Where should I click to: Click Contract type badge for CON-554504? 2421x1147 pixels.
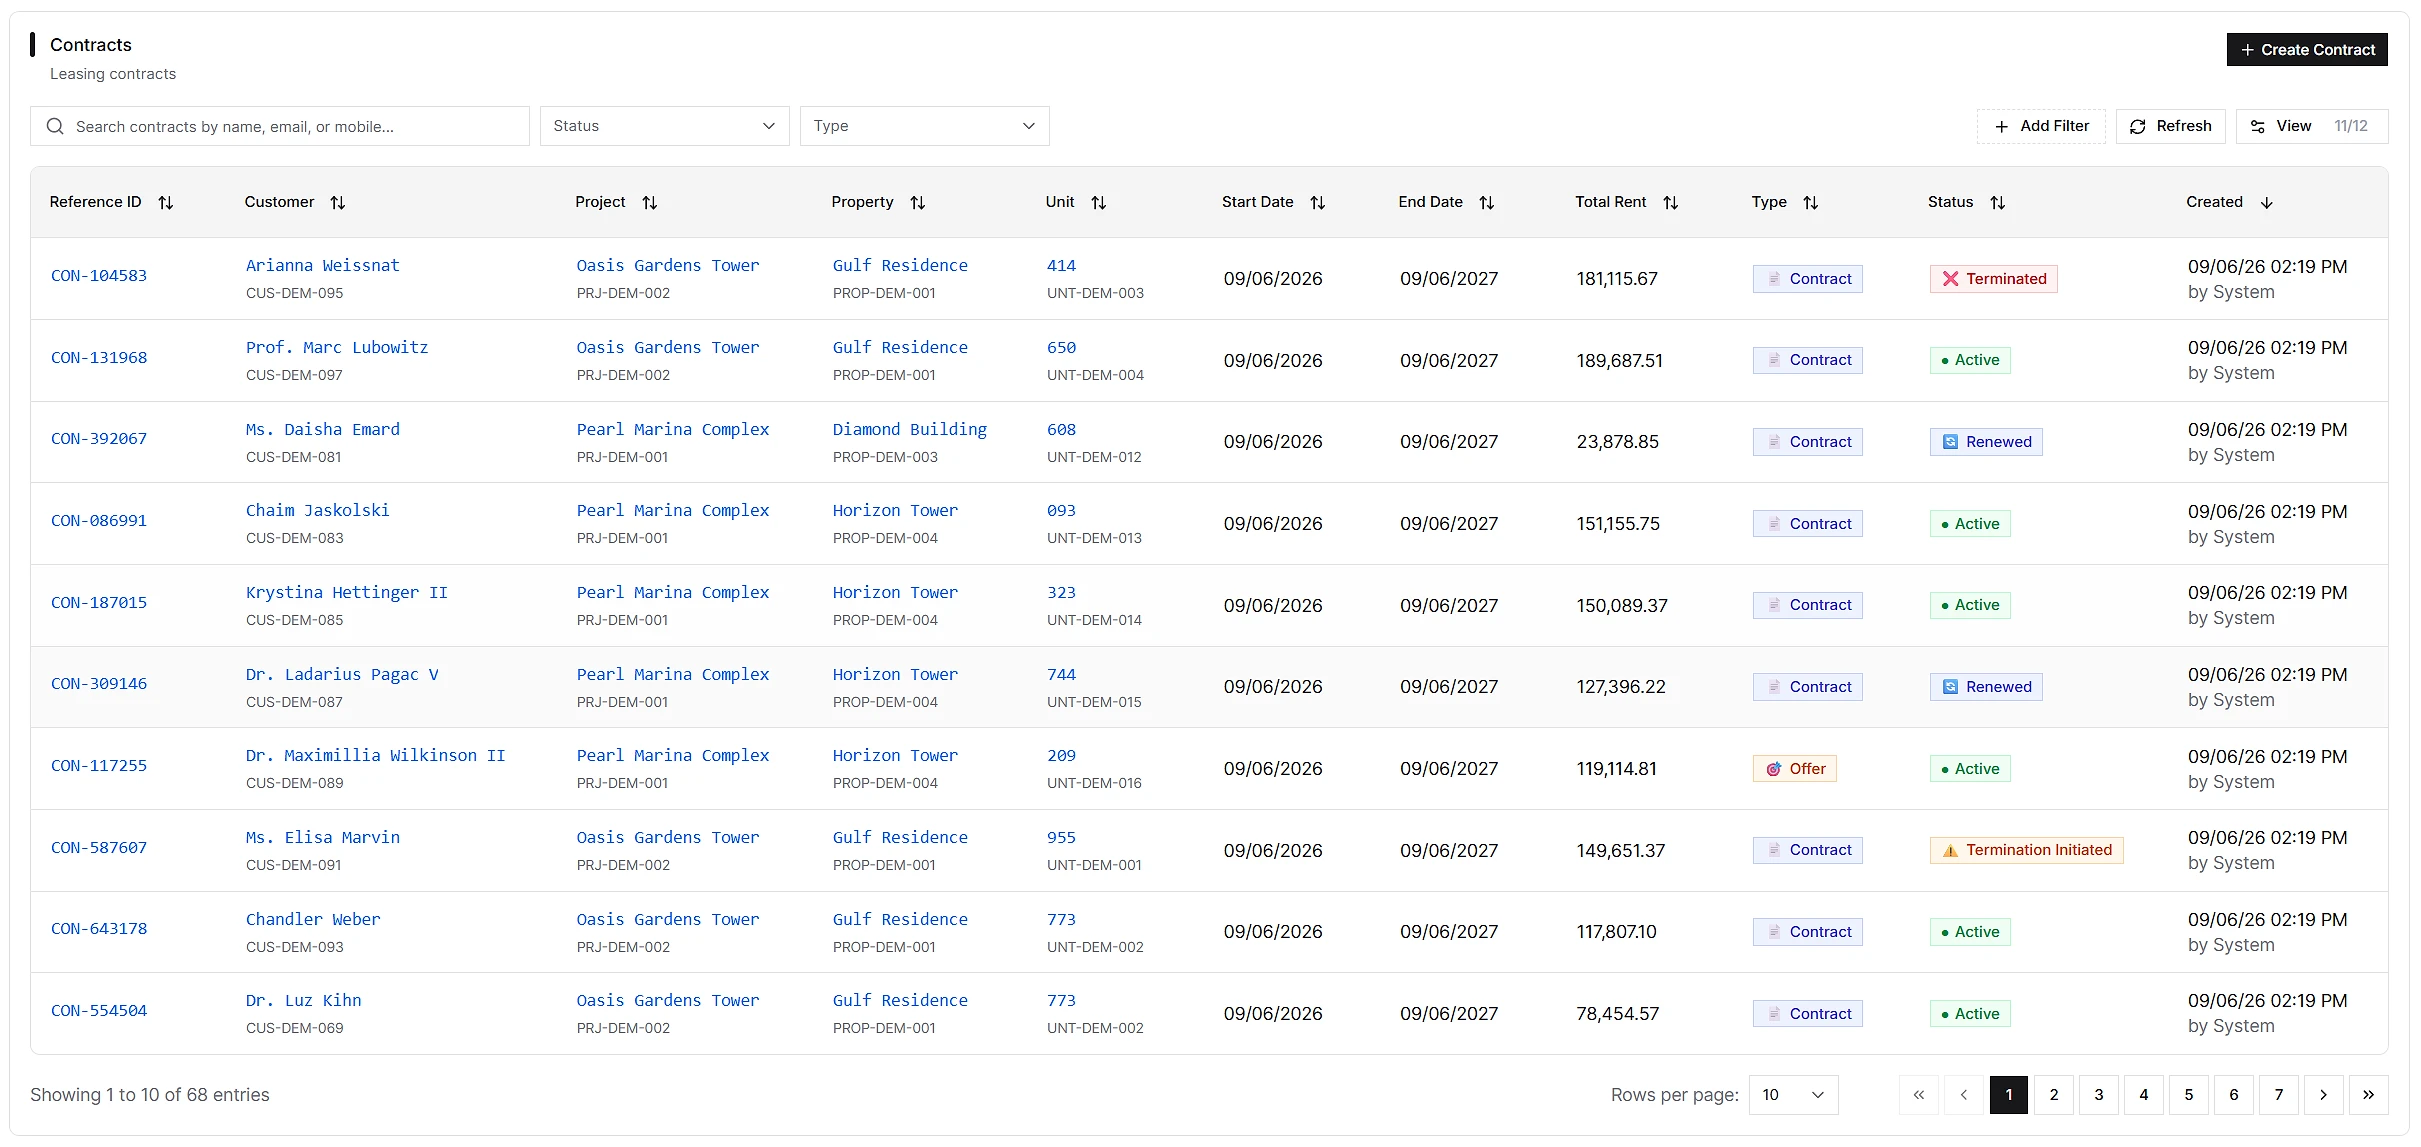coord(1808,1014)
